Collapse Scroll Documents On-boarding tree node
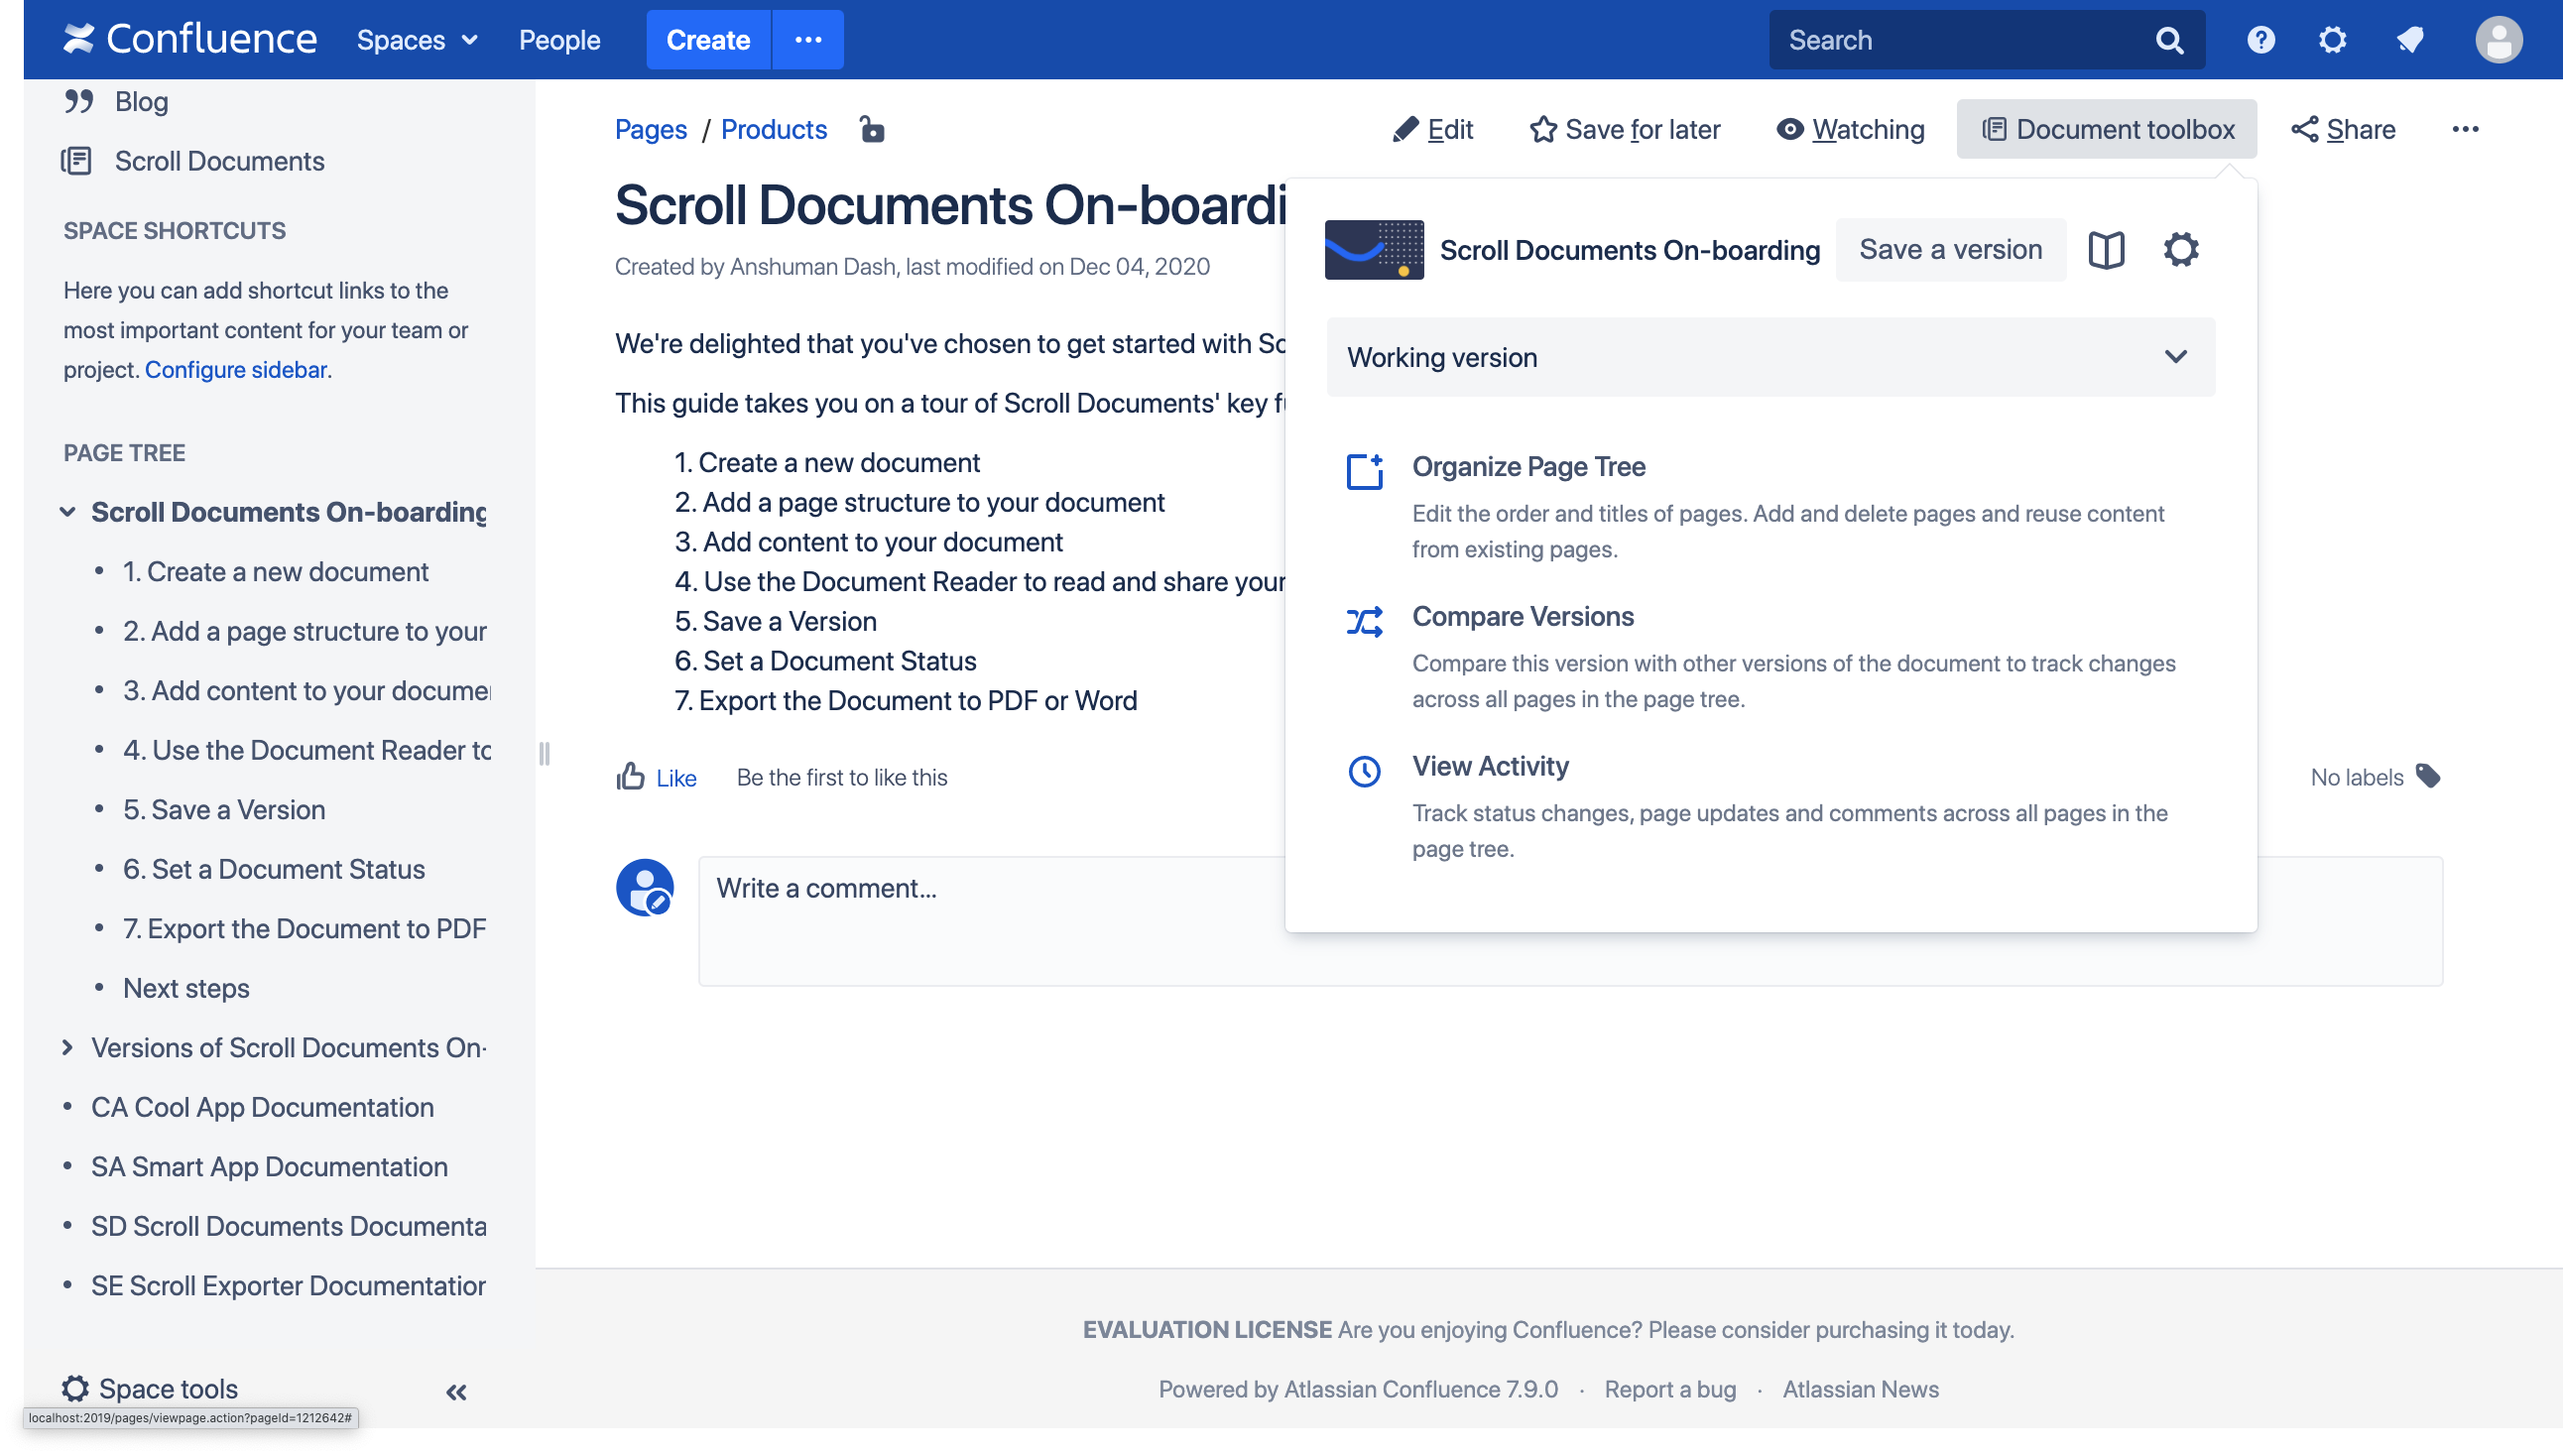The image size is (2563, 1456). tap(67, 512)
